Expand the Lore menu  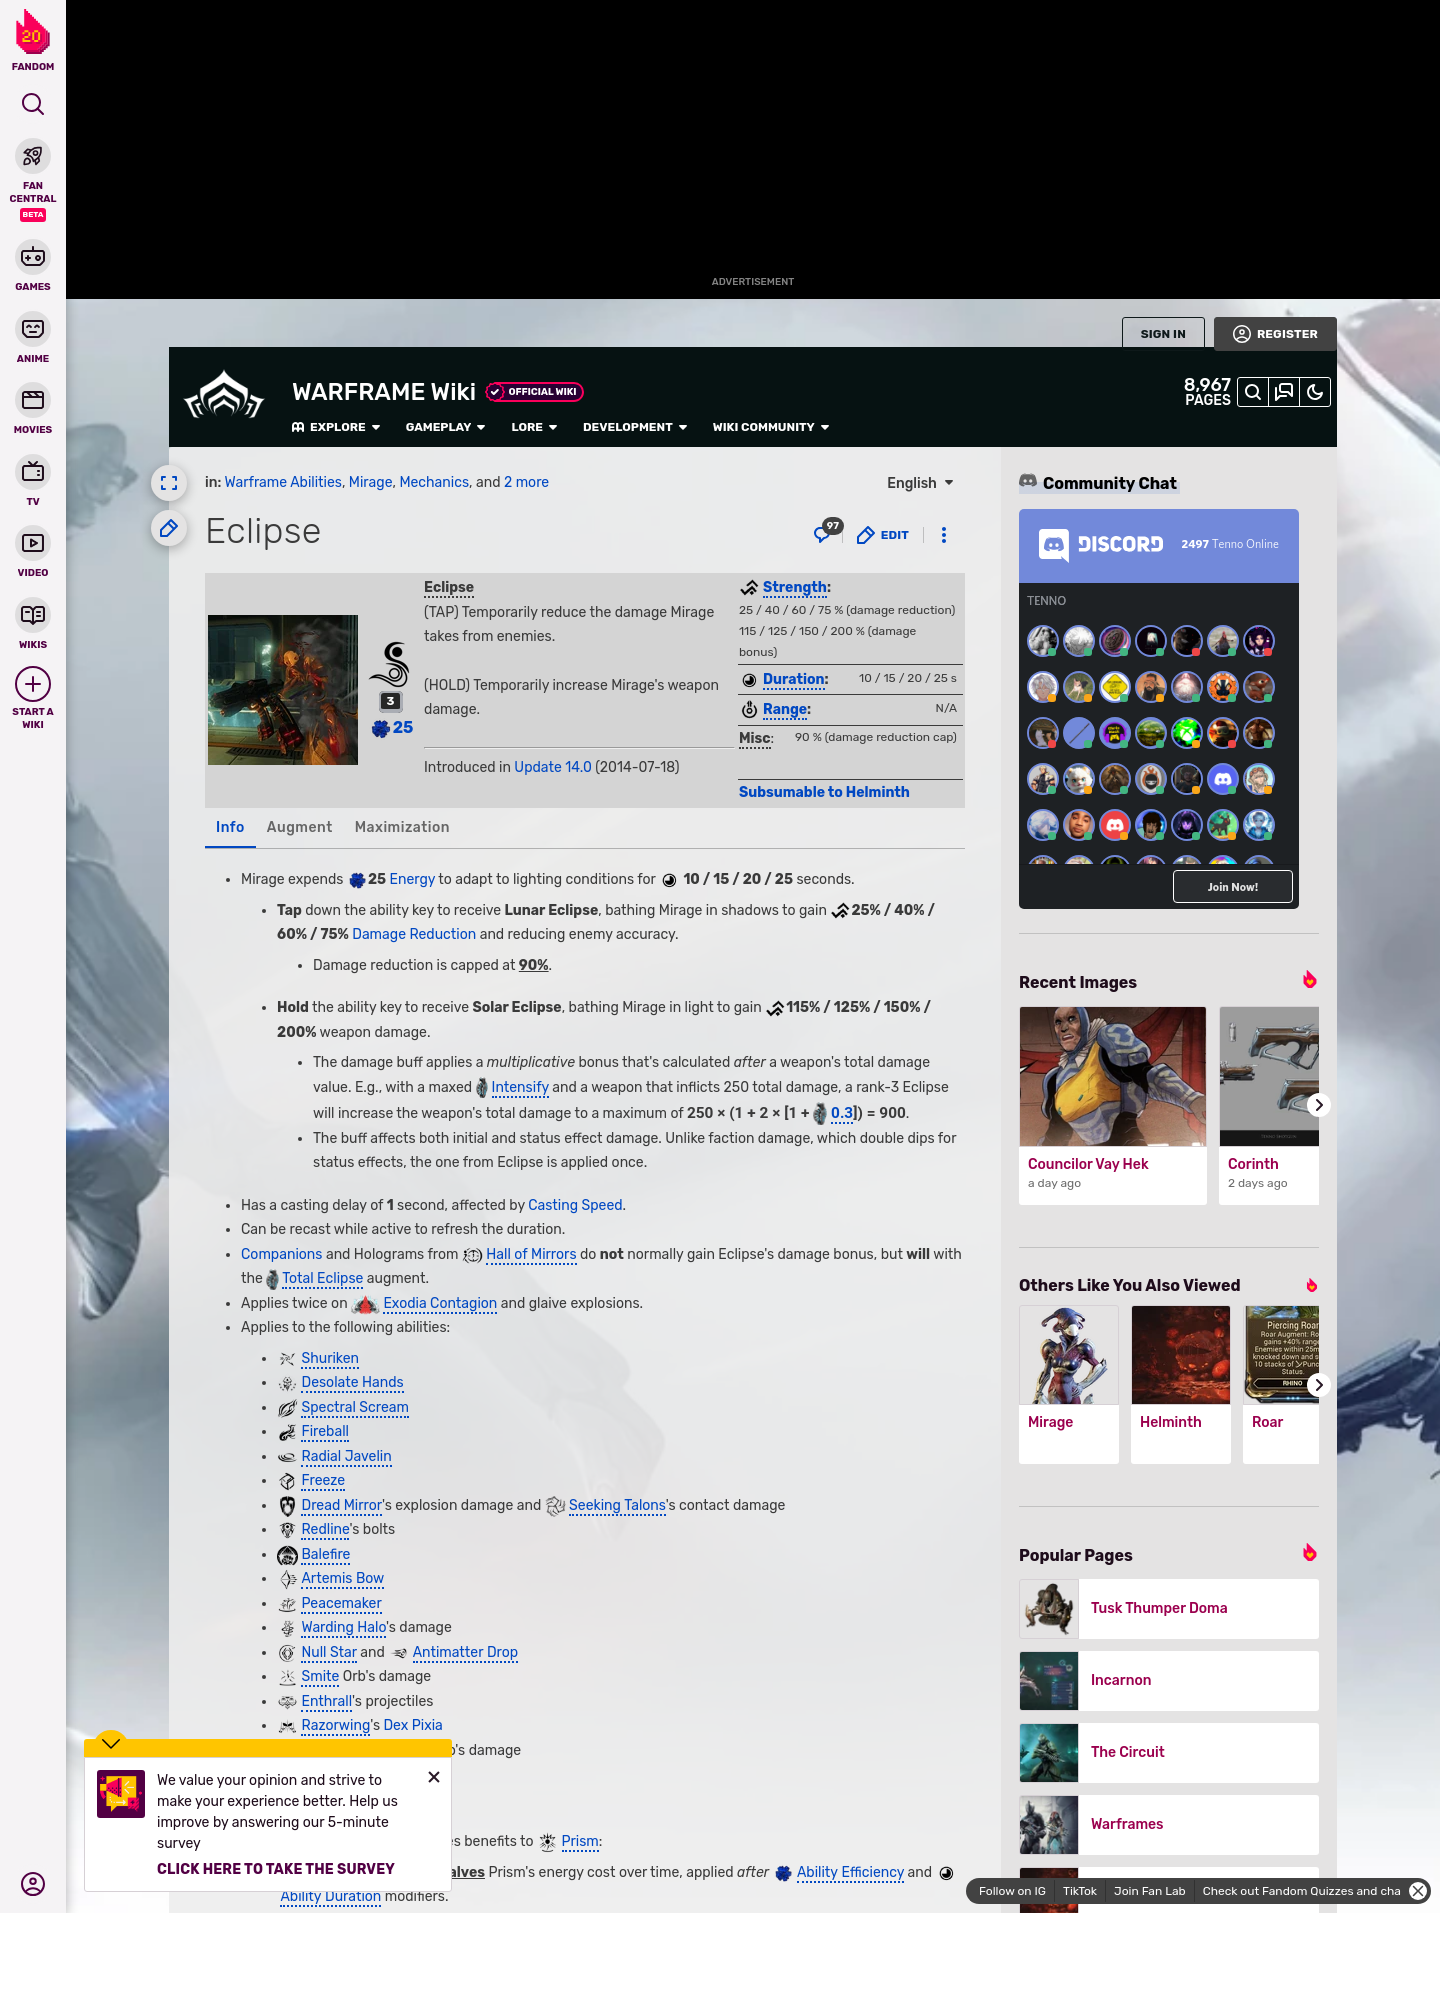[534, 427]
